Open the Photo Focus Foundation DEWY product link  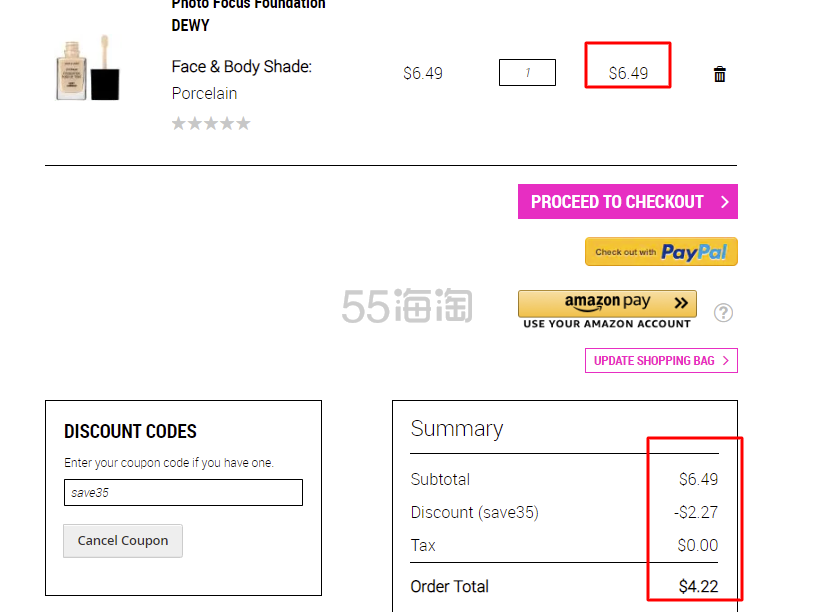coord(248,15)
